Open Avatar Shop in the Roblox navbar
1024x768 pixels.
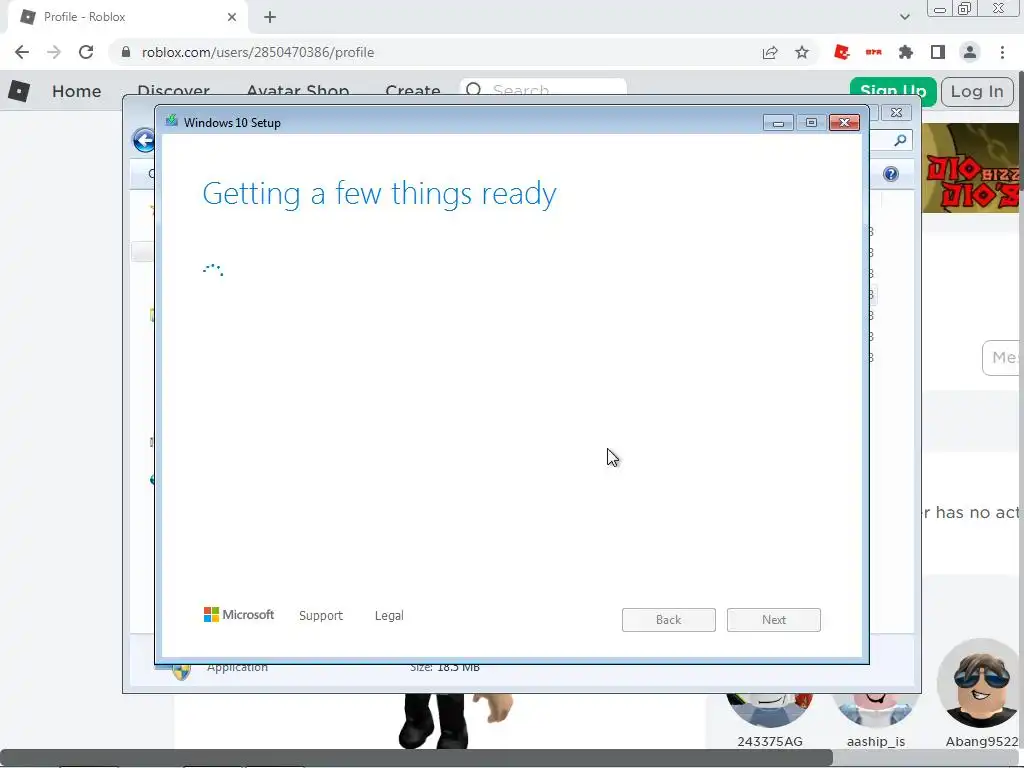(298, 91)
